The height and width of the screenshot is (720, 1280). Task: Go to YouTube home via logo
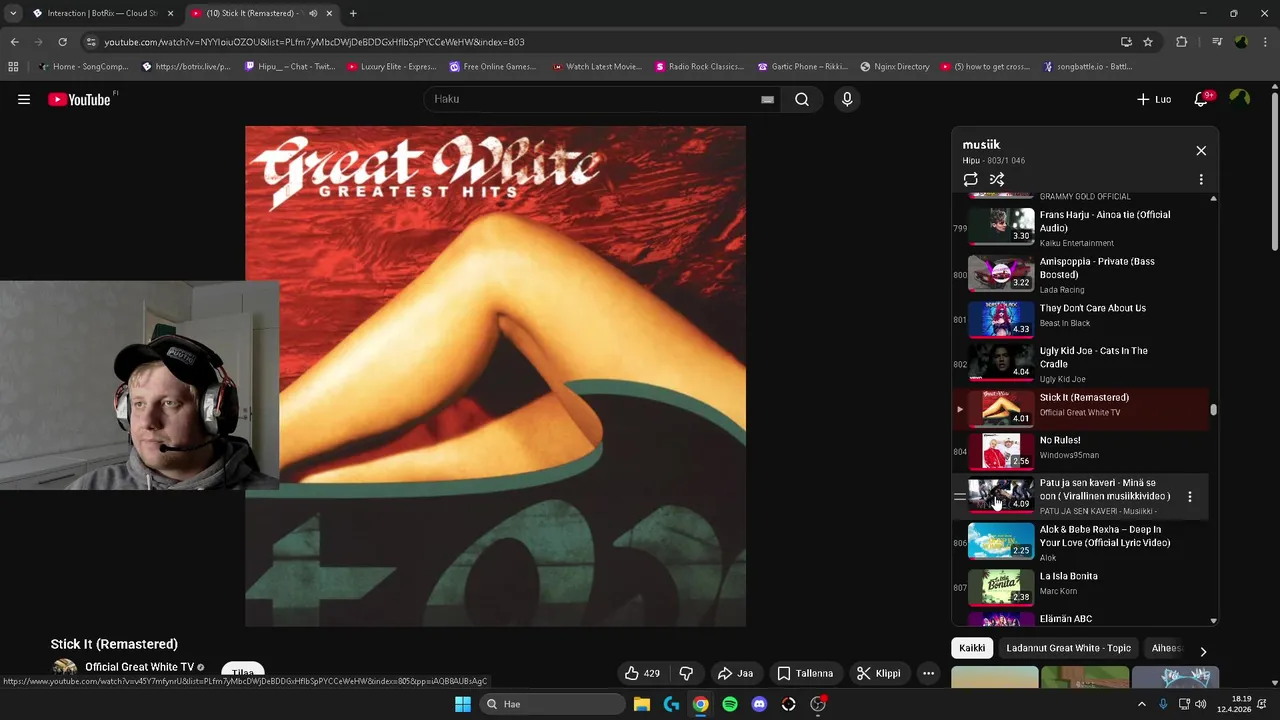coord(79,99)
